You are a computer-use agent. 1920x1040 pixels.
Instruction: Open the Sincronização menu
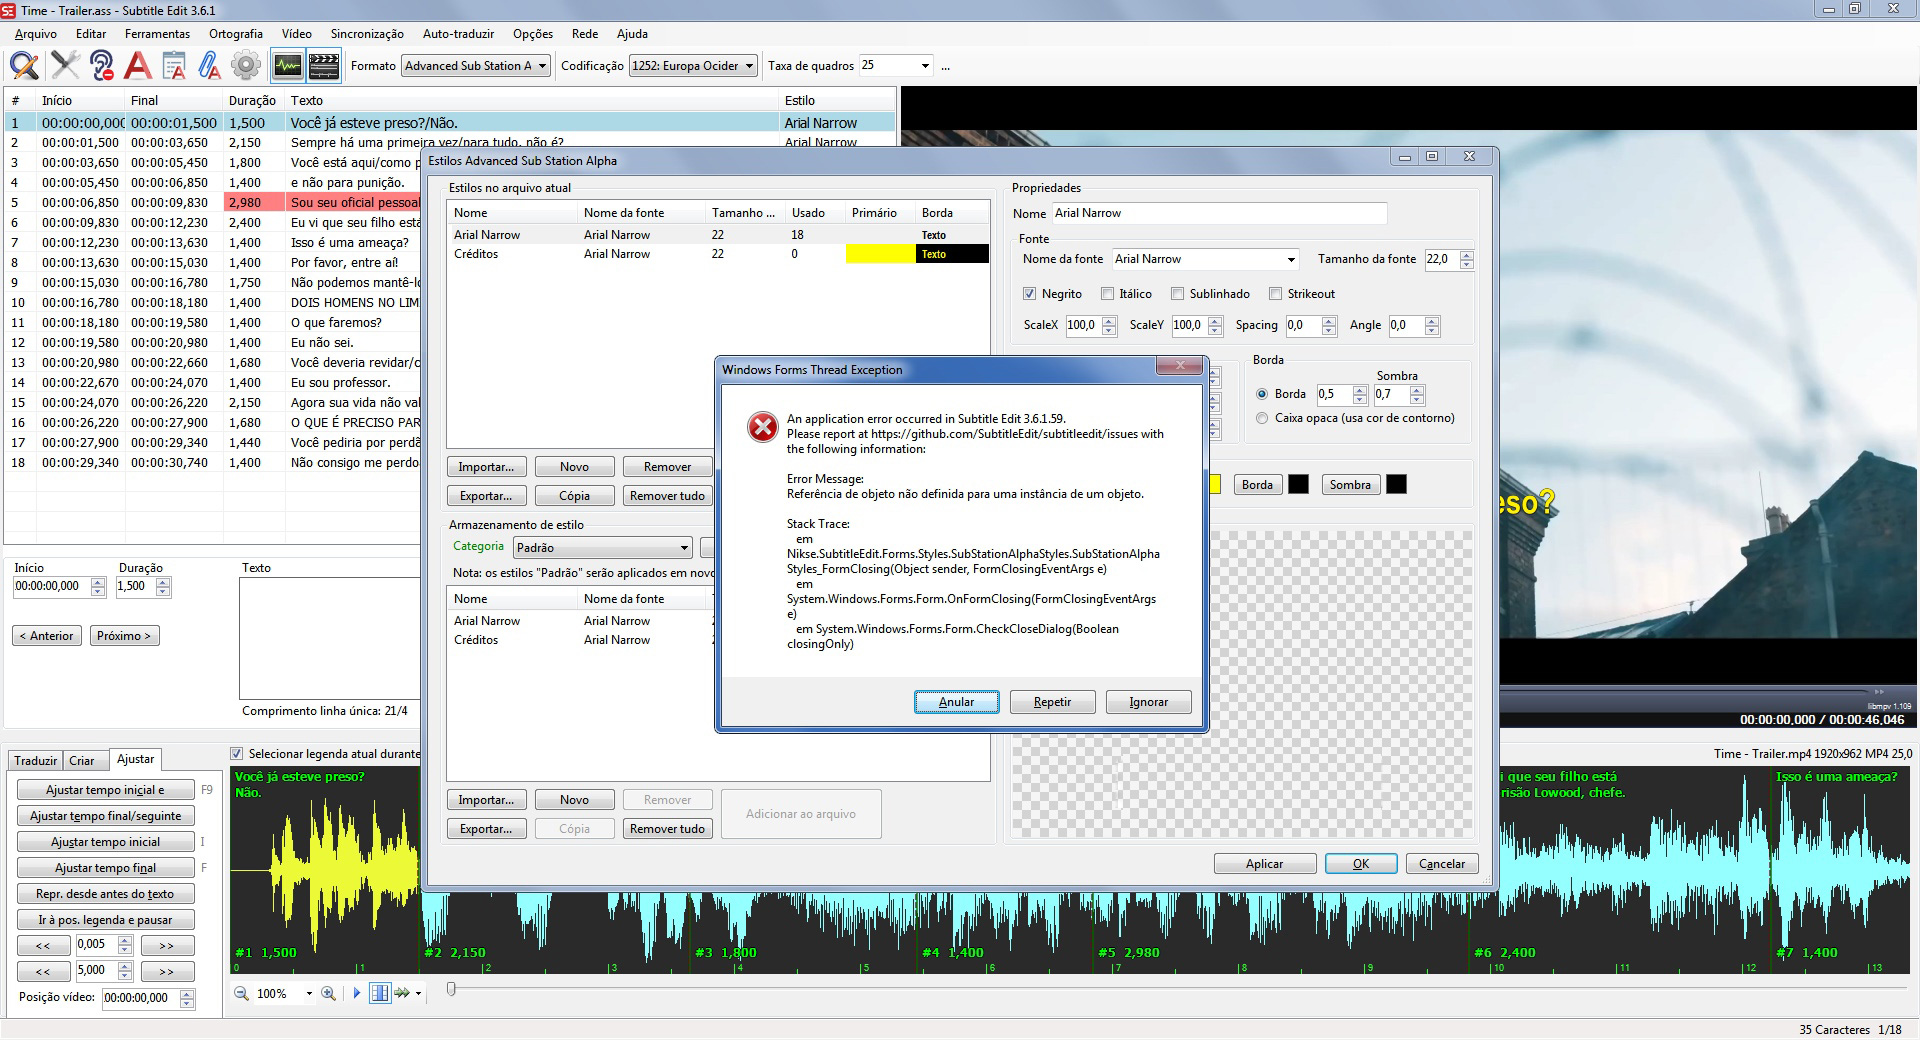click(x=366, y=33)
